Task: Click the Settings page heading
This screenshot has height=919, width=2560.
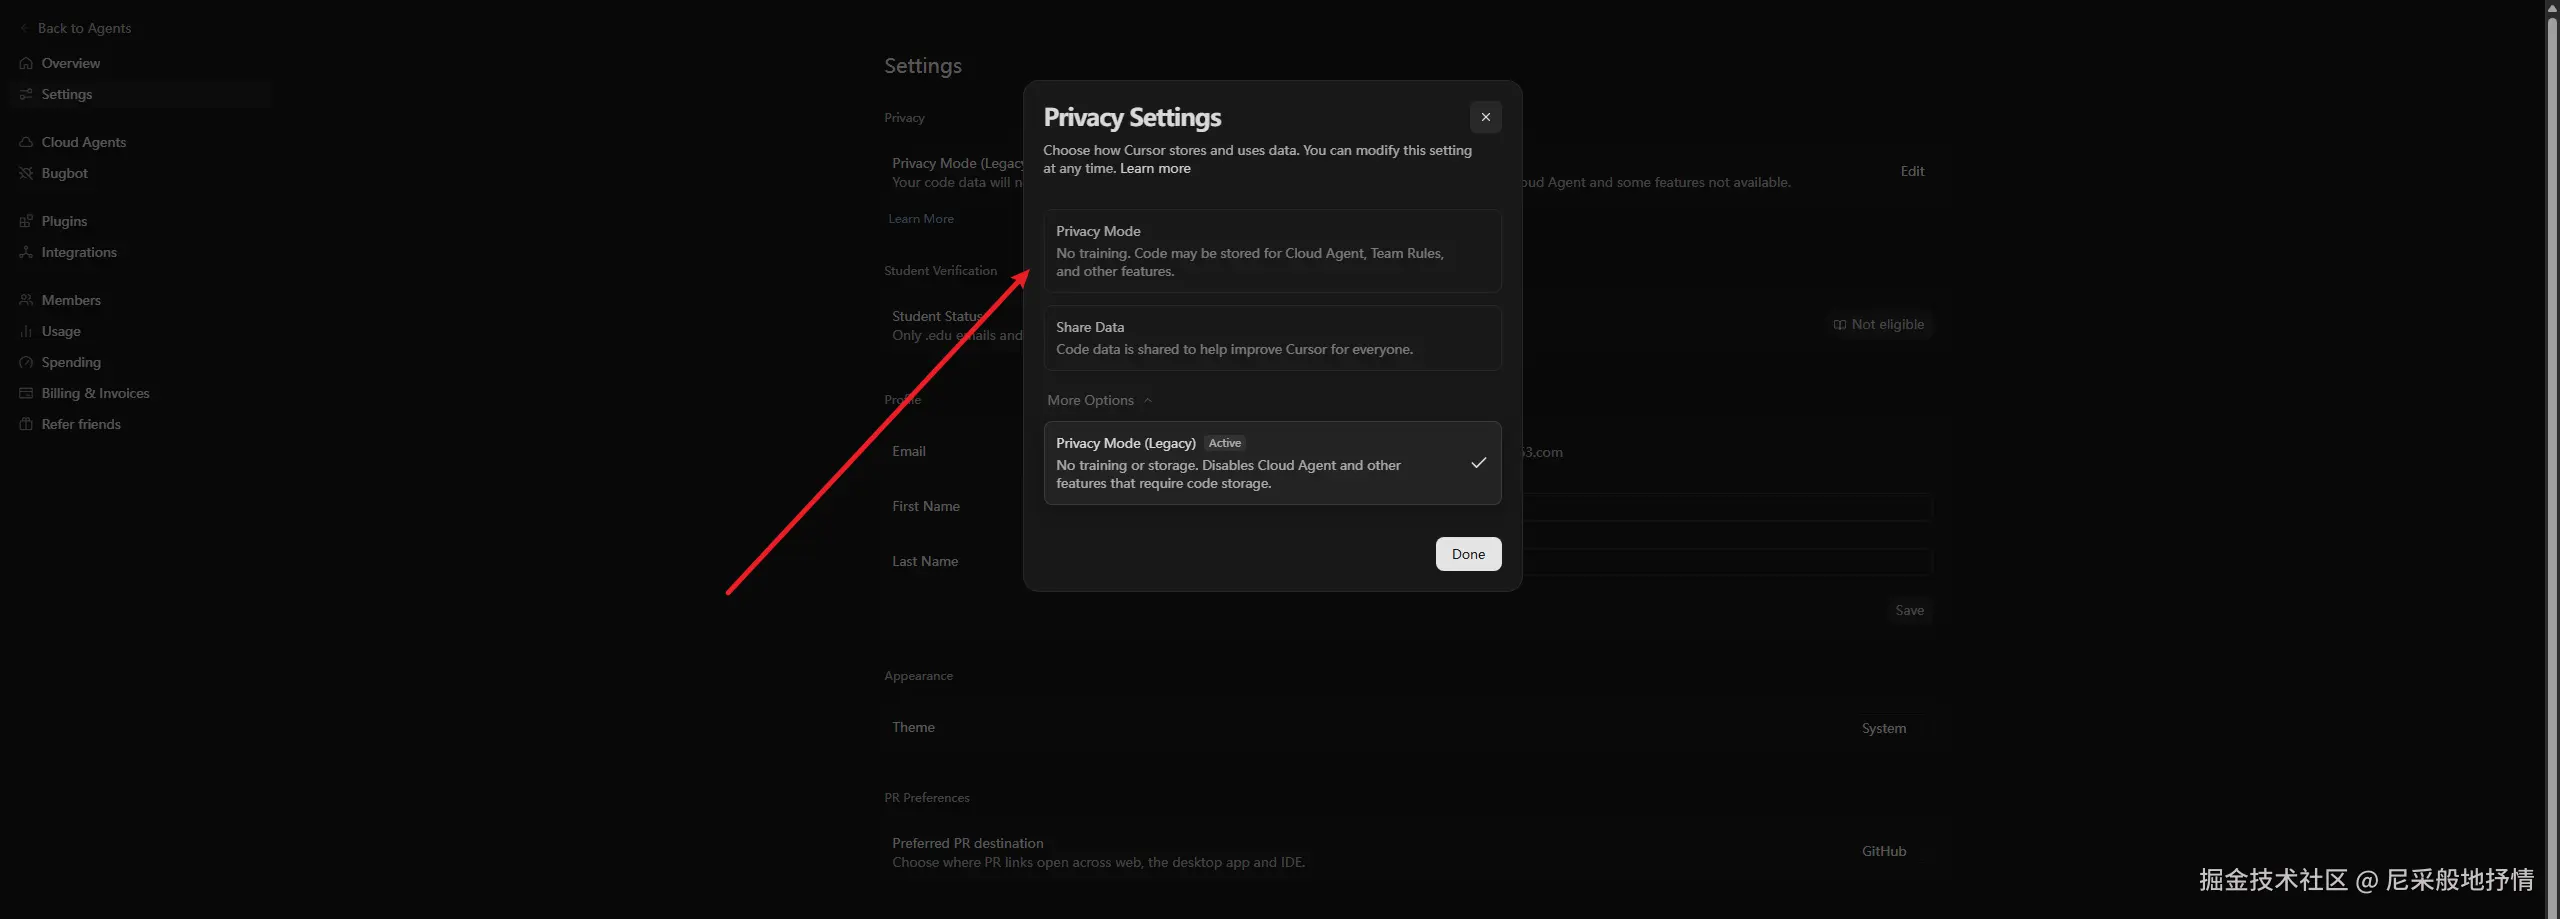Action: (923, 66)
